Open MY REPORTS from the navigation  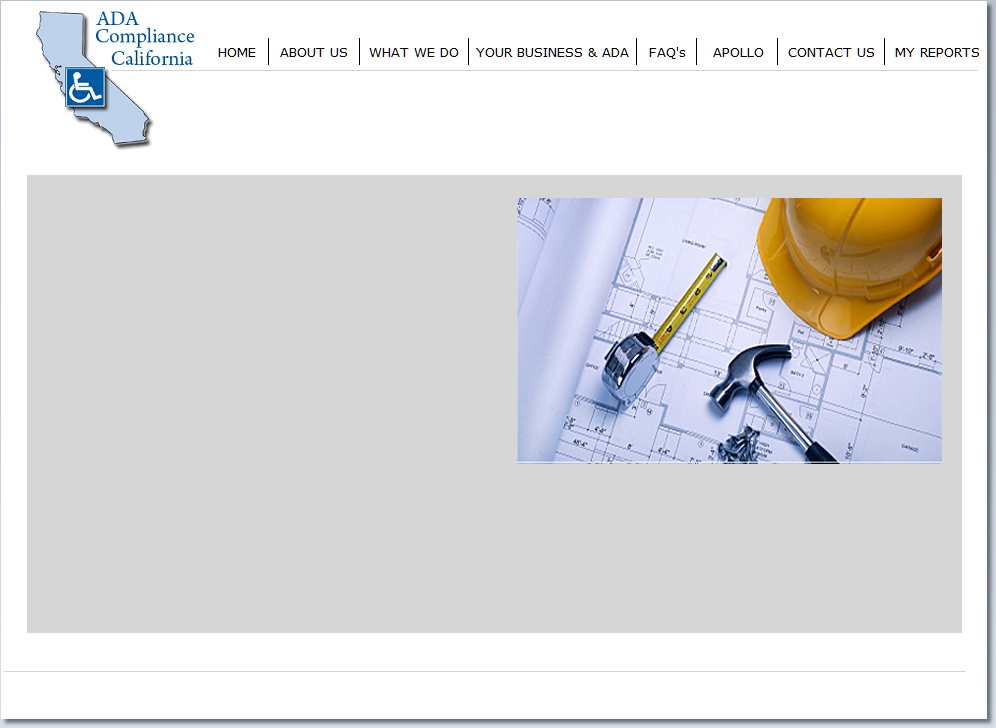(937, 53)
